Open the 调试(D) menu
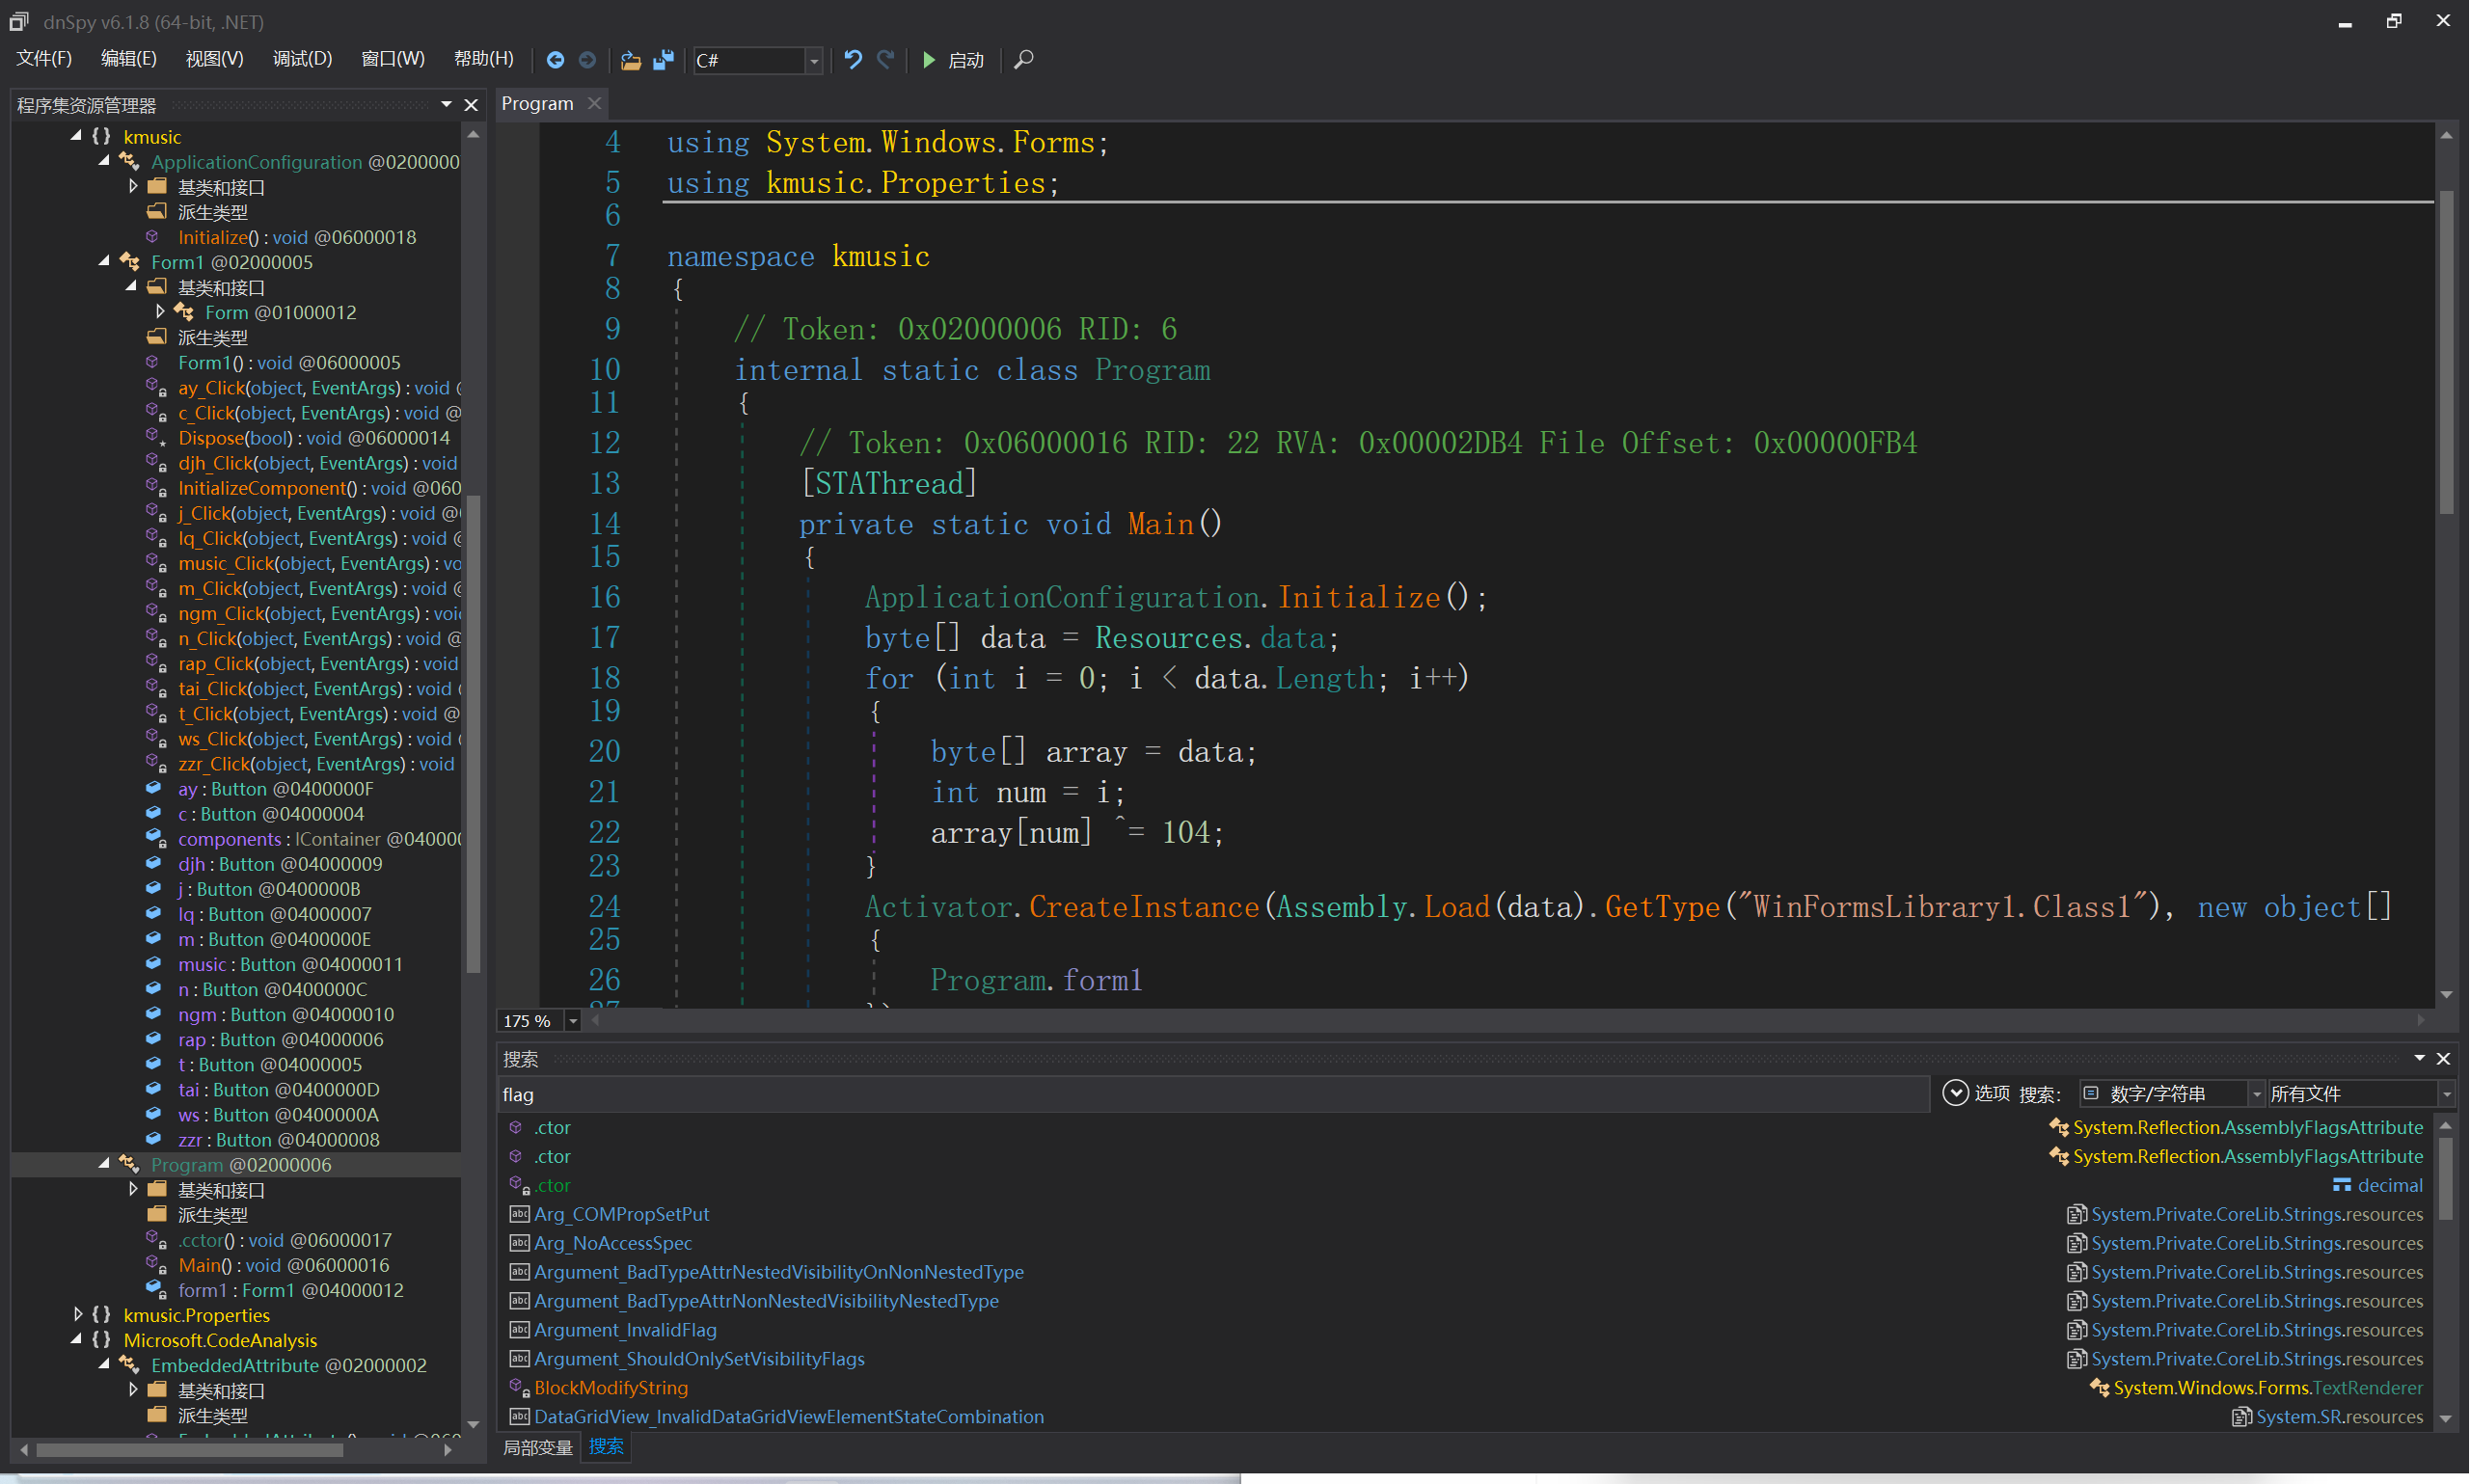 (x=302, y=59)
